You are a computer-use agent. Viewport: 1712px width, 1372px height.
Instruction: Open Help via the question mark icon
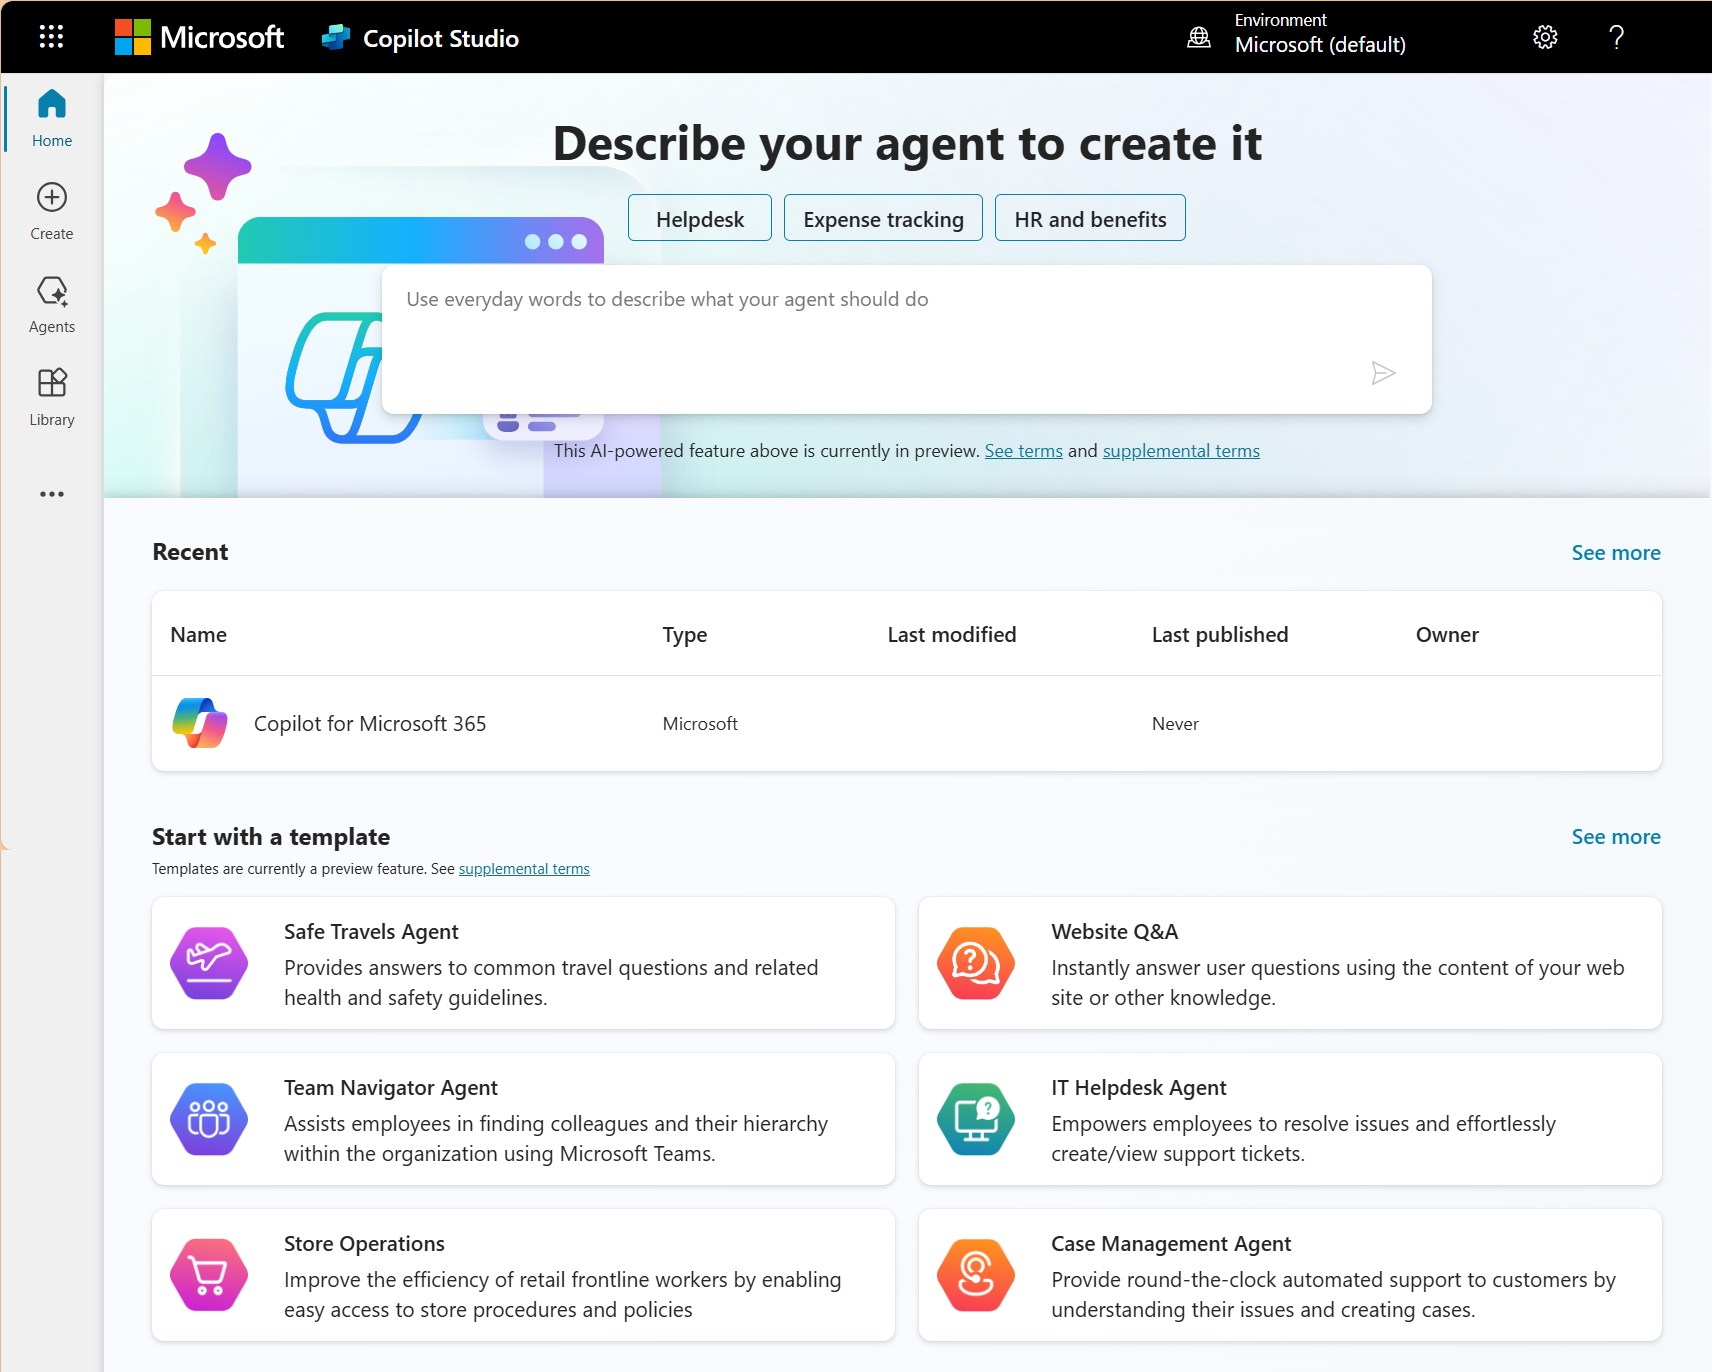(x=1616, y=38)
